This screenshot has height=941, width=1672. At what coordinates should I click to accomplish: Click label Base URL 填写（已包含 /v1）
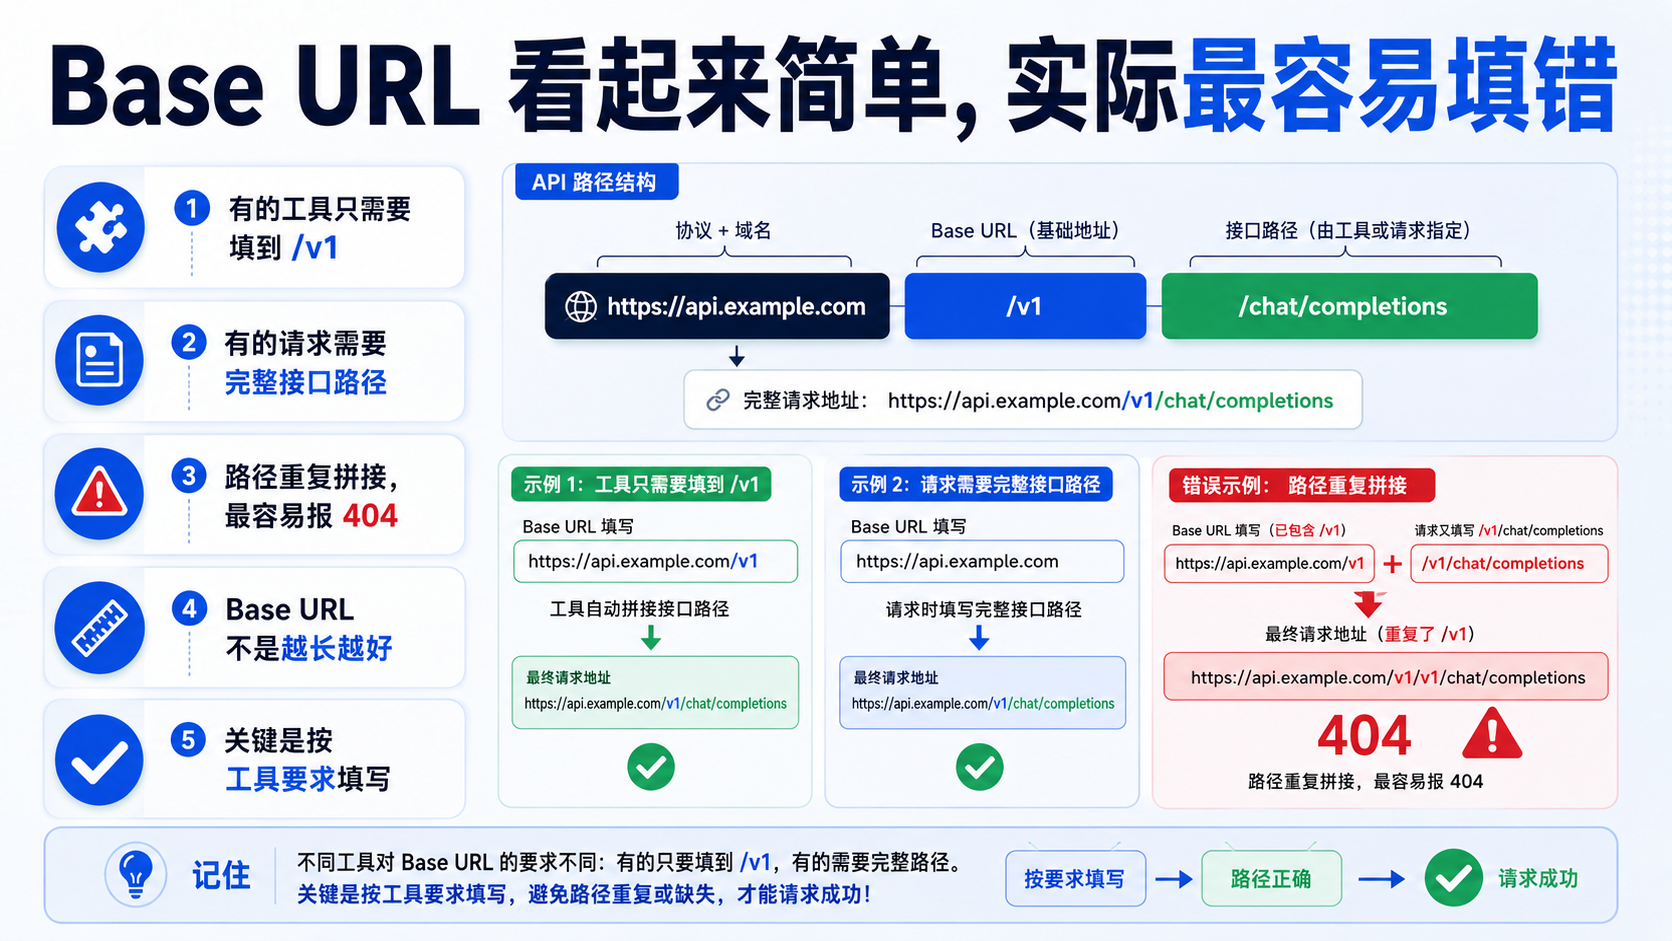click(x=1259, y=530)
